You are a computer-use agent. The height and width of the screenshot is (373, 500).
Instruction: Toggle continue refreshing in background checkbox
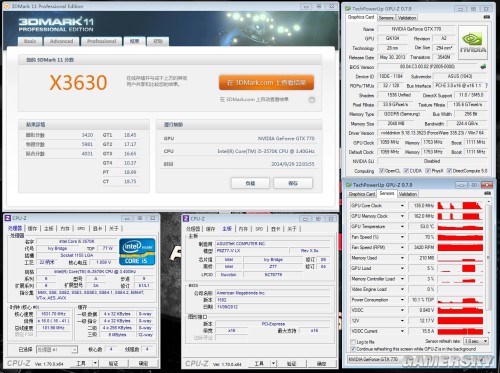[353, 349]
